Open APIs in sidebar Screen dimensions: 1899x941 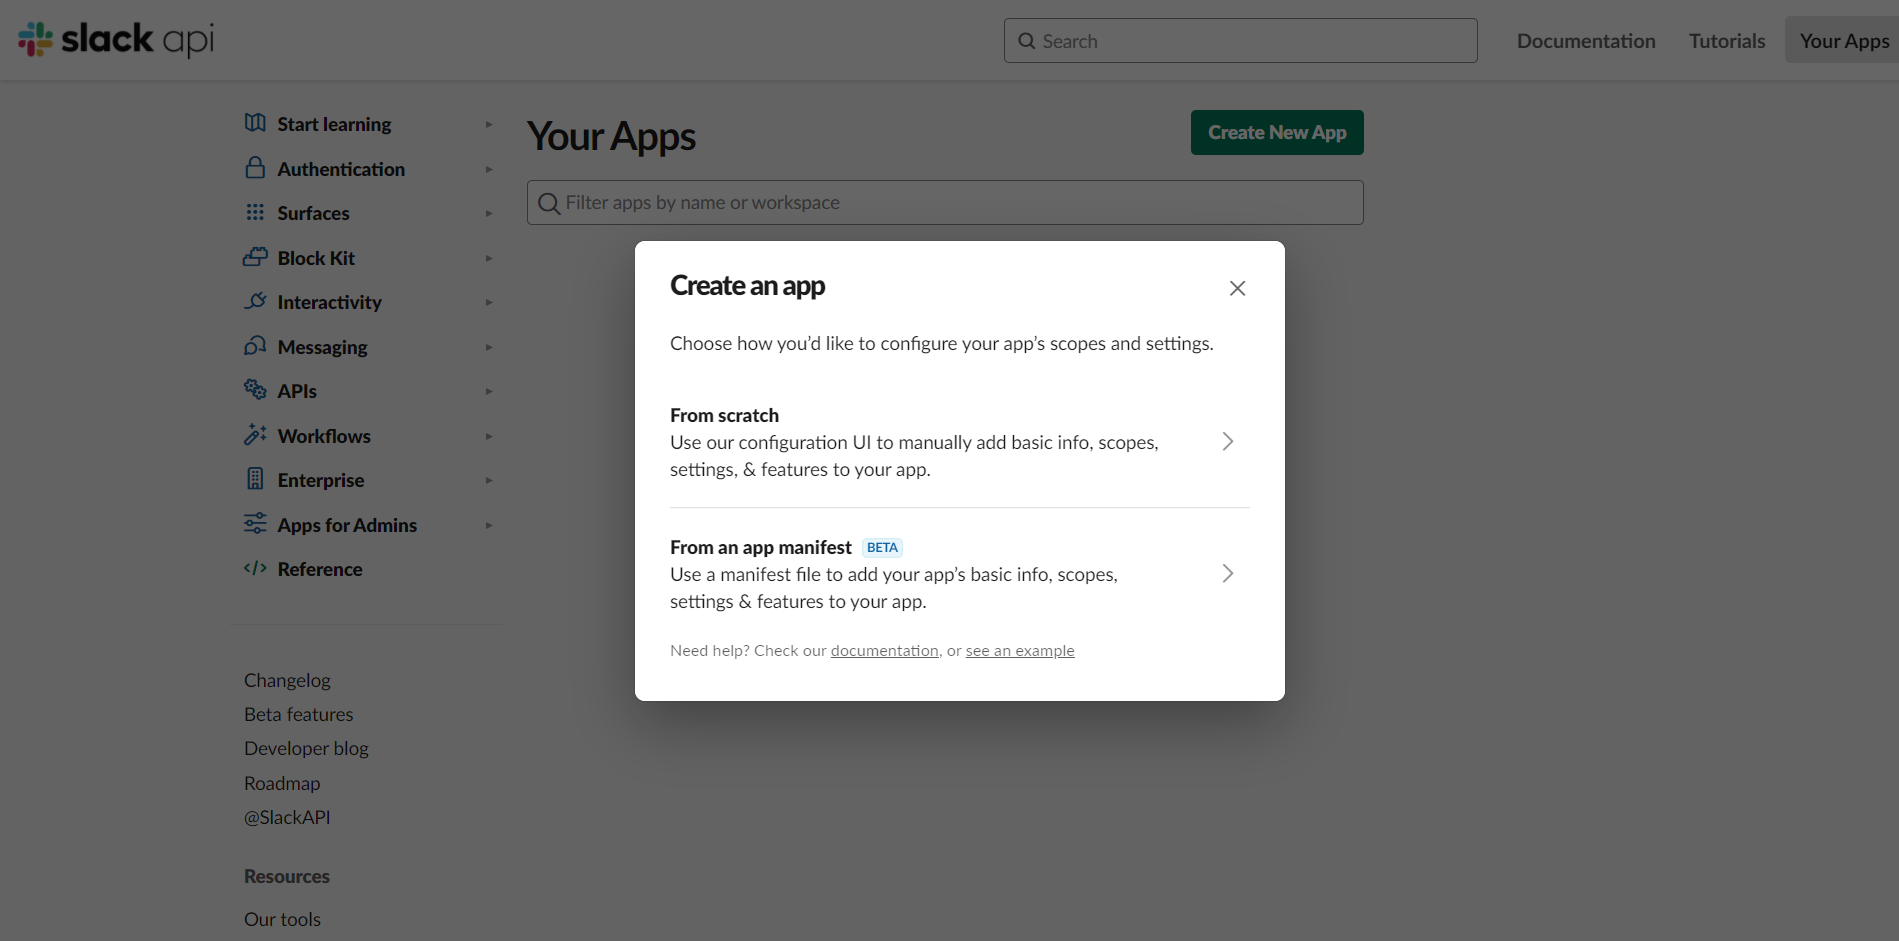[297, 391]
